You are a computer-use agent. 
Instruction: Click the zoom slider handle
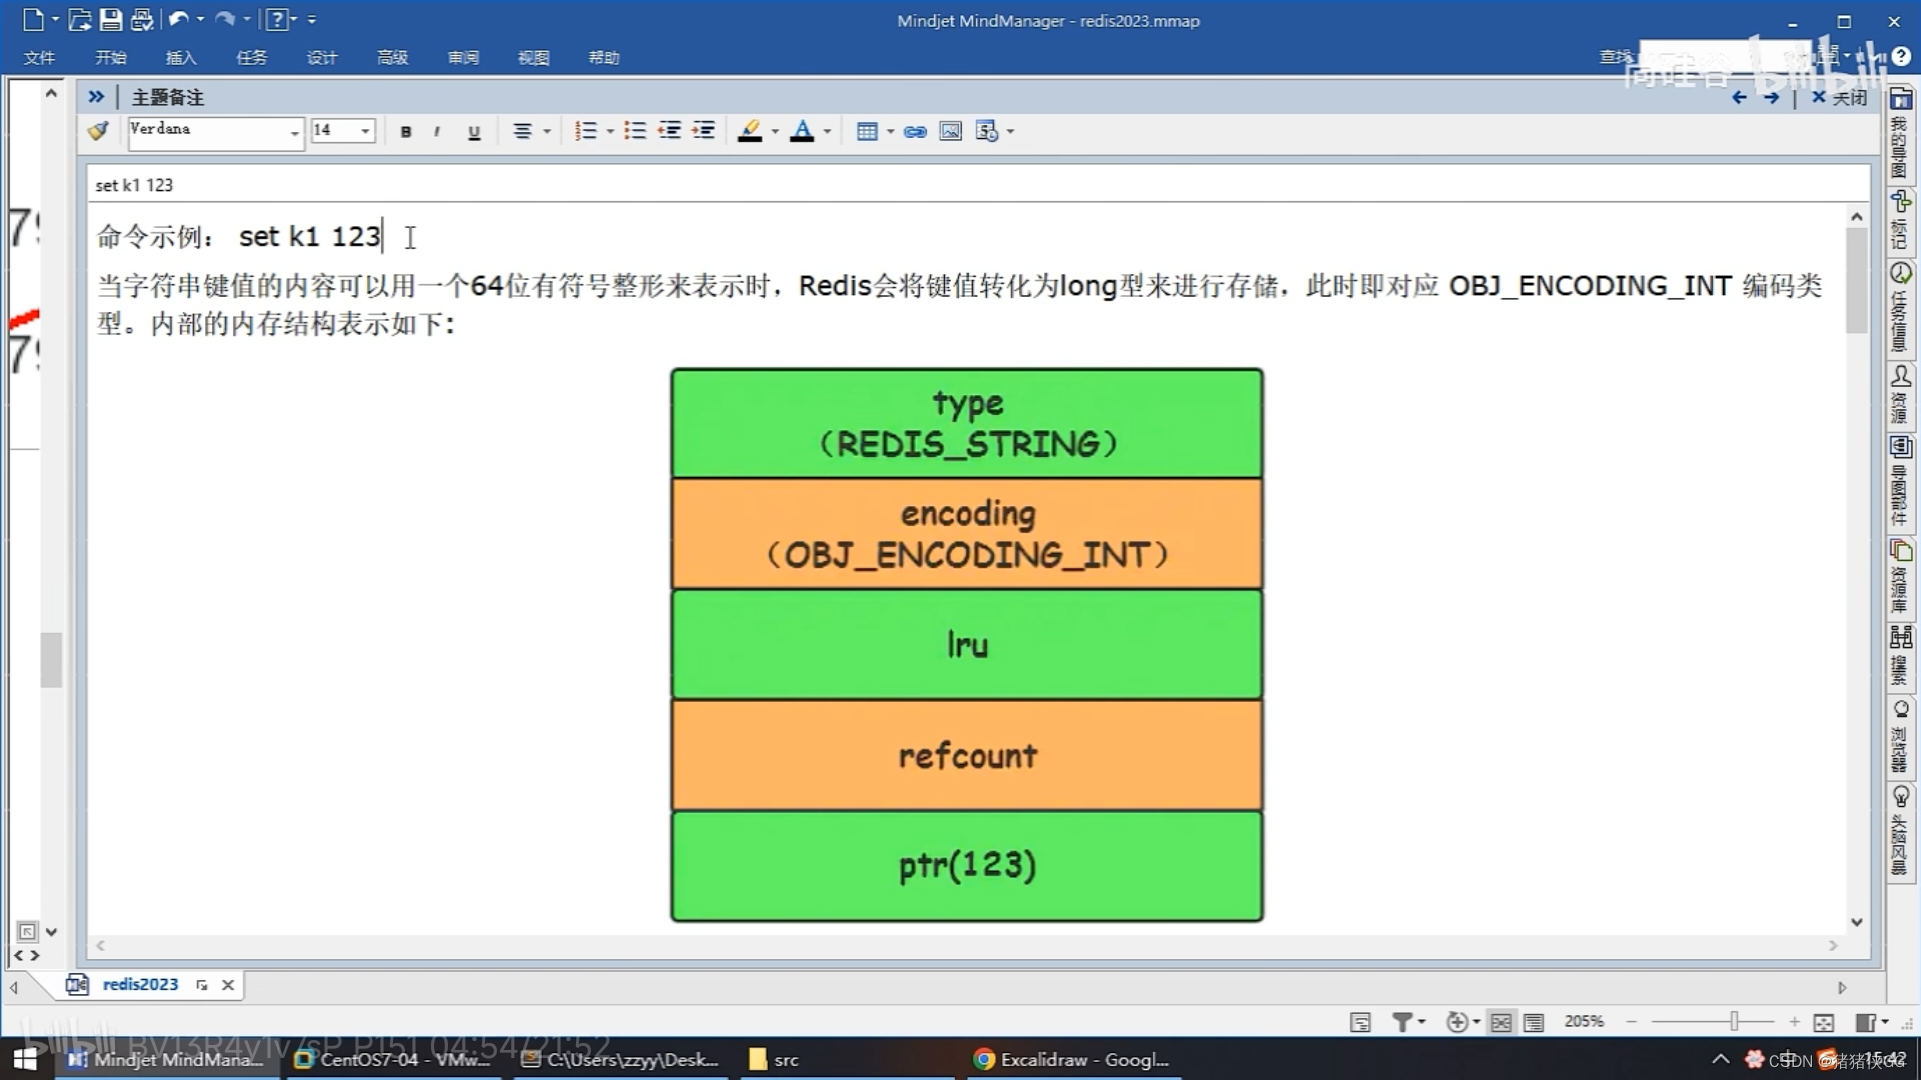[1734, 1021]
